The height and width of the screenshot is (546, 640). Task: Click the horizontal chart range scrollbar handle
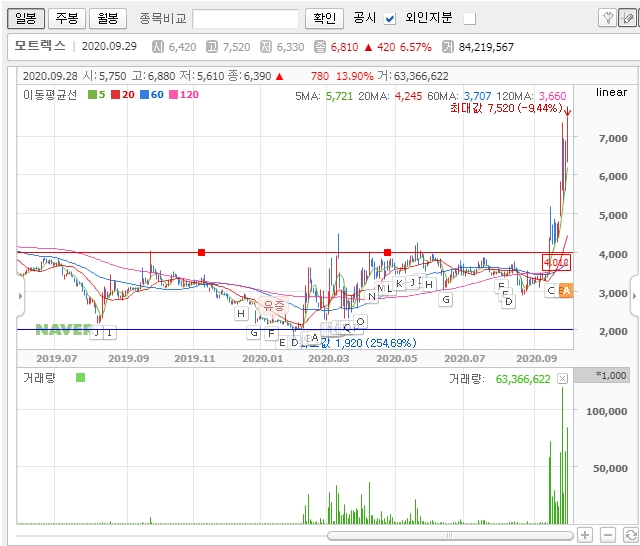pos(450,535)
